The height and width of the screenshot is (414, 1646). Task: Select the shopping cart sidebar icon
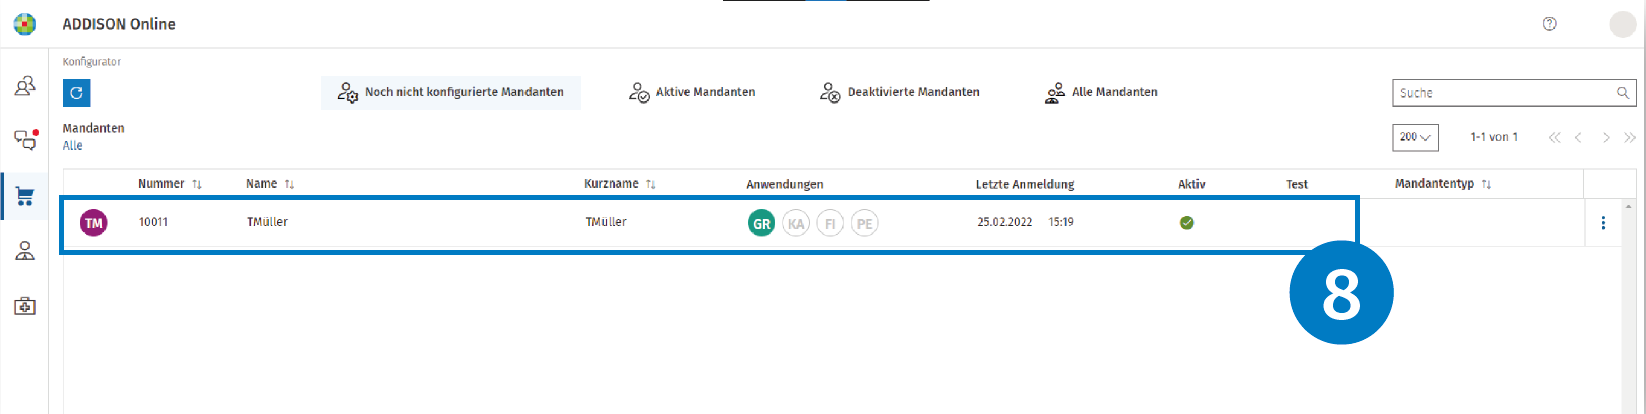pos(25,196)
